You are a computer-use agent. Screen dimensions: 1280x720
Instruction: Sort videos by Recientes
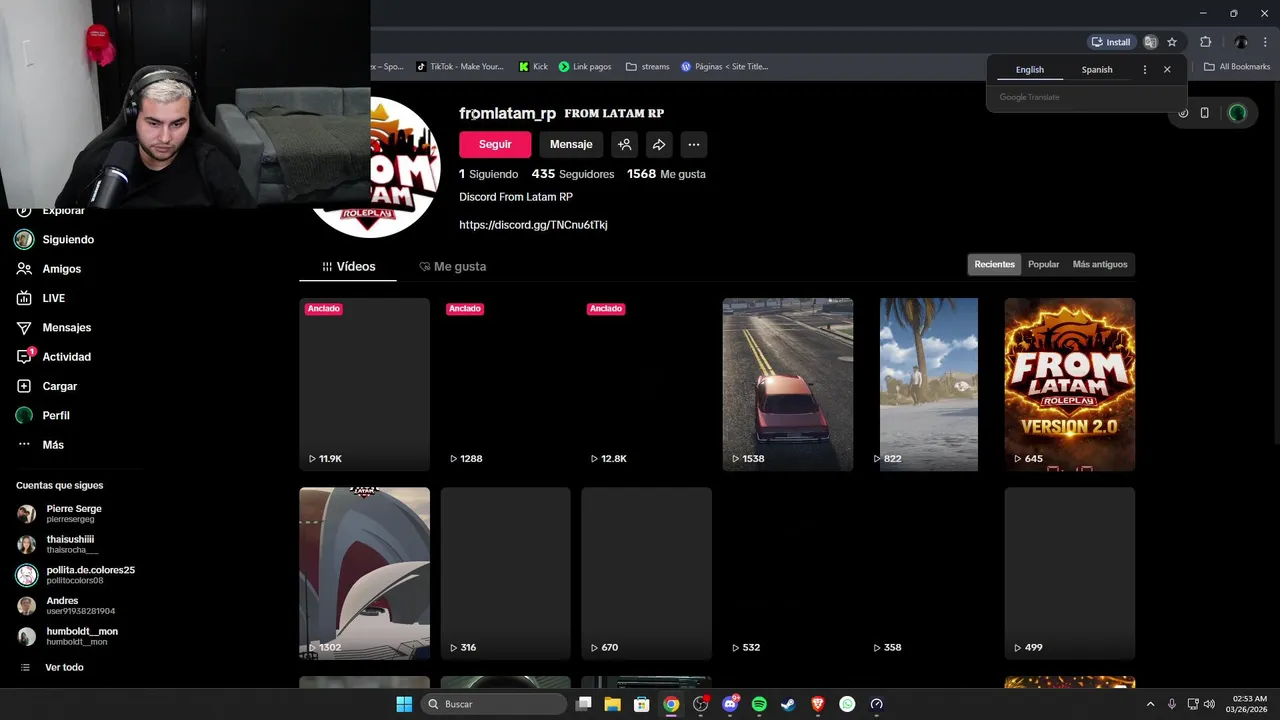click(x=994, y=264)
